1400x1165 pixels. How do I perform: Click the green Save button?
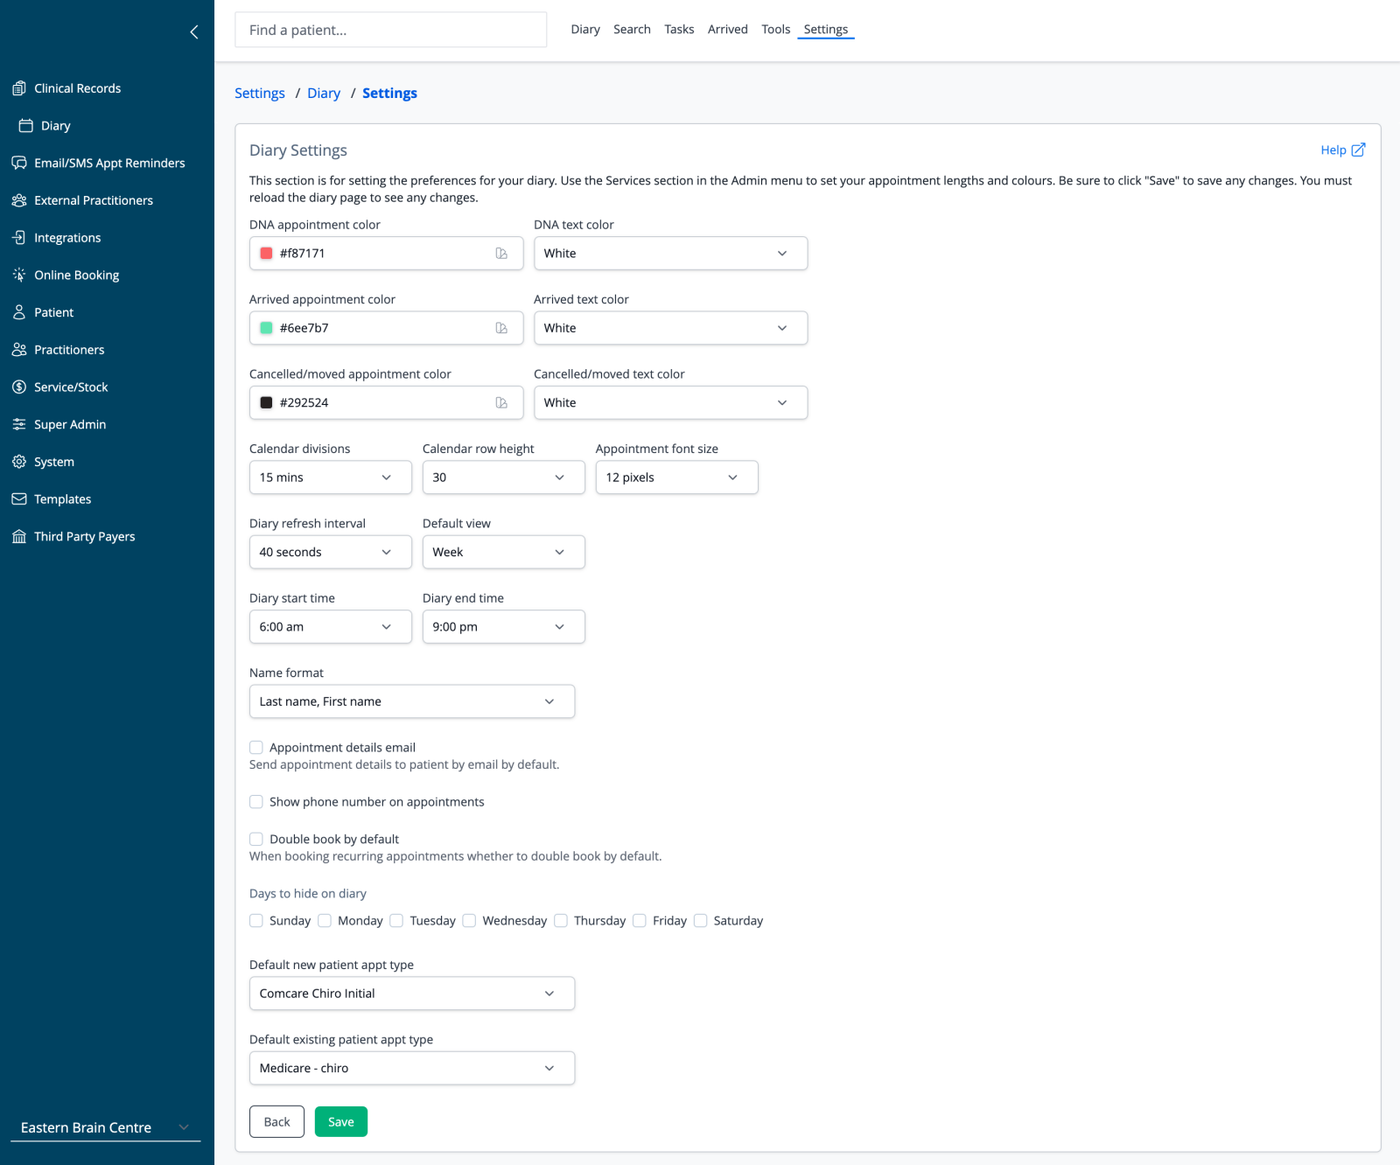tap(341, 1122)
